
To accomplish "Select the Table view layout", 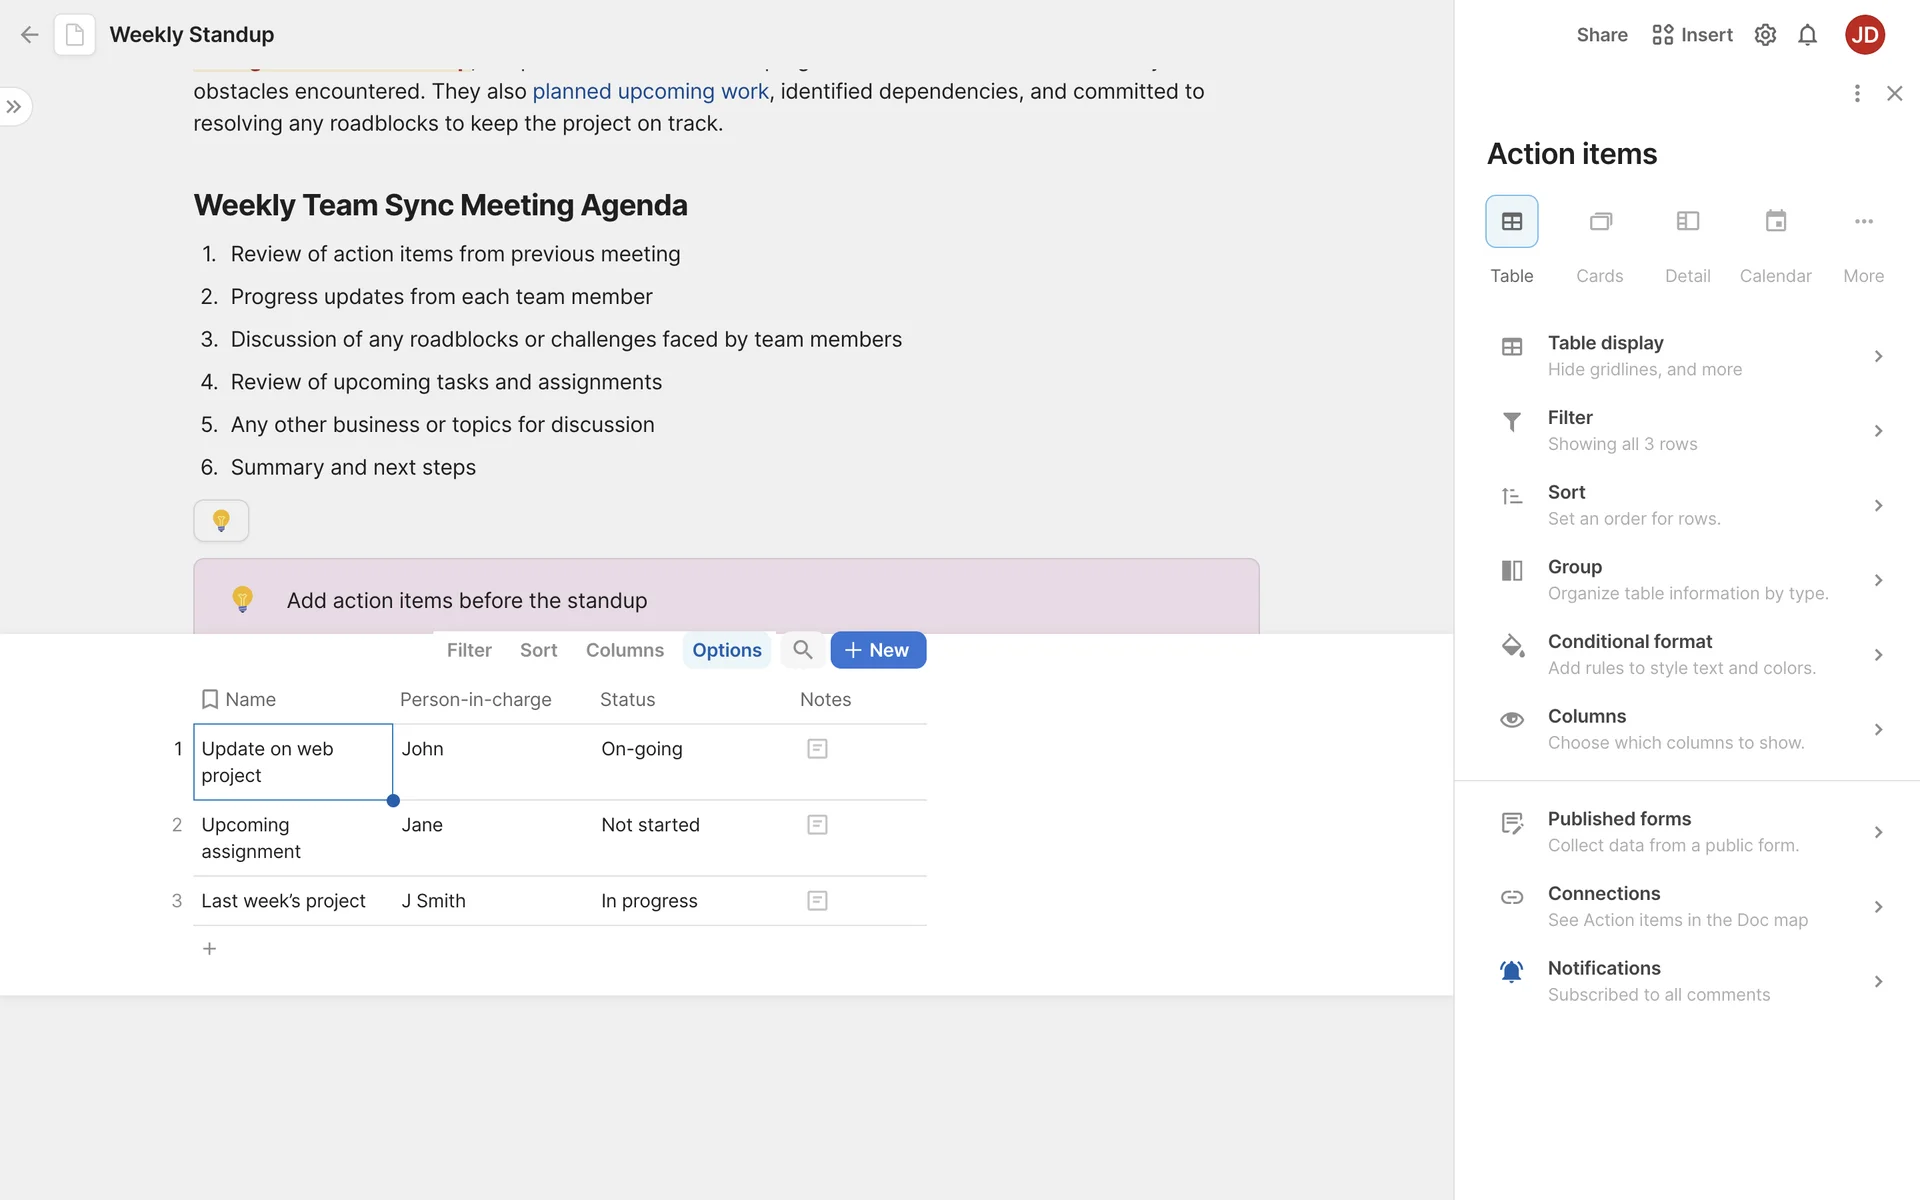I will pyautogui.click(x=1511, y=222).
